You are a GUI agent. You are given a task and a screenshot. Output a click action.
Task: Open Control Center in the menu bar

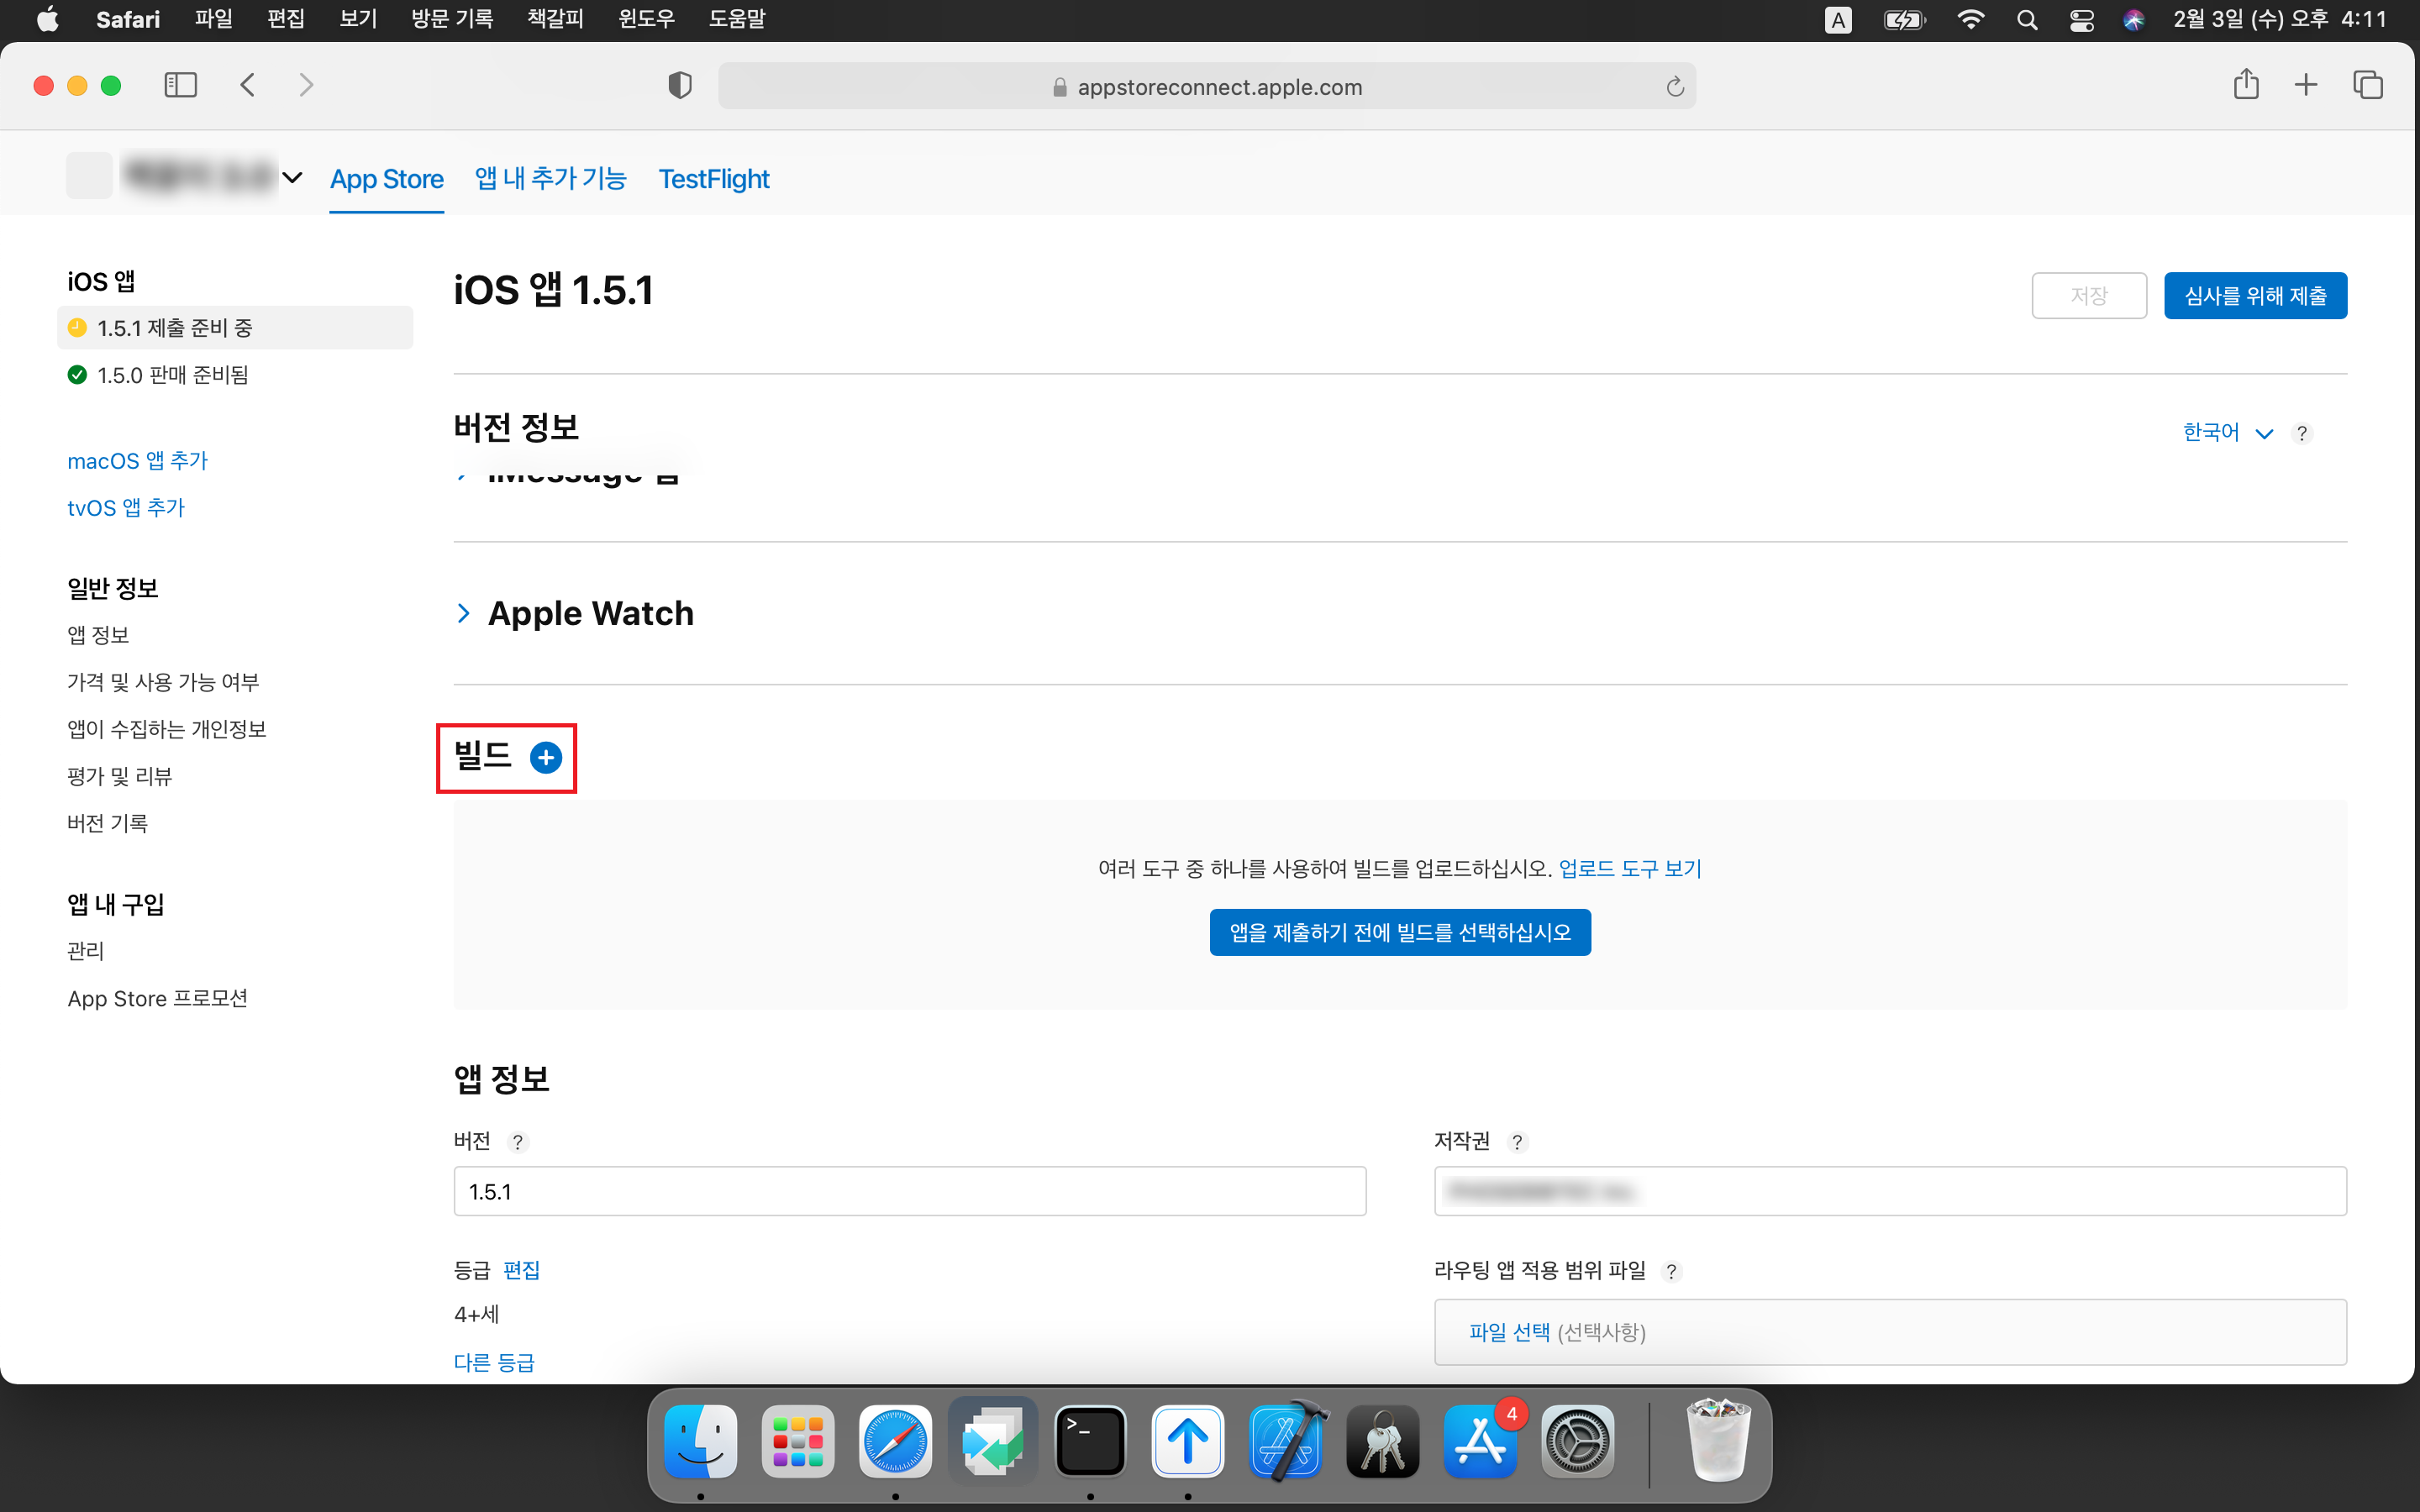click(2082, 20)
